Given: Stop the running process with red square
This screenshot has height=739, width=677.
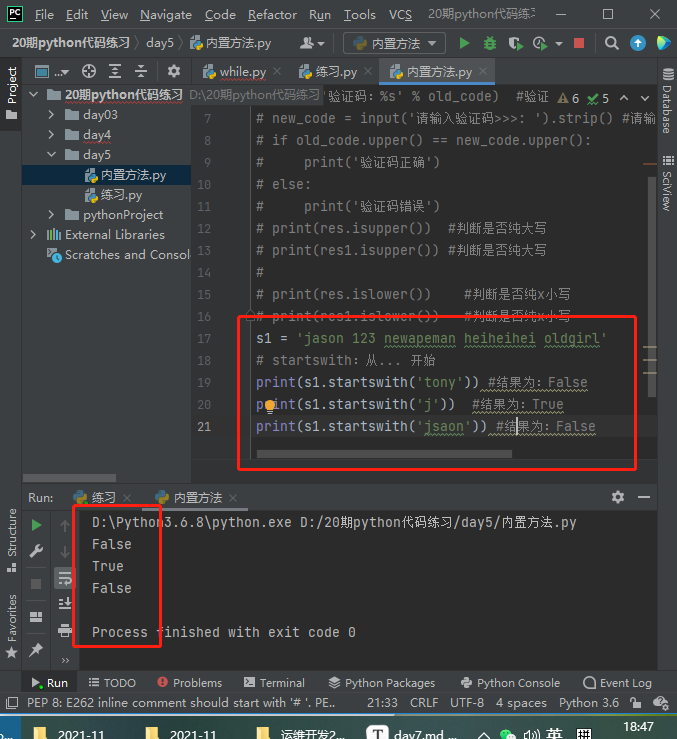Looking at the screenshot, I should [579, 43].
